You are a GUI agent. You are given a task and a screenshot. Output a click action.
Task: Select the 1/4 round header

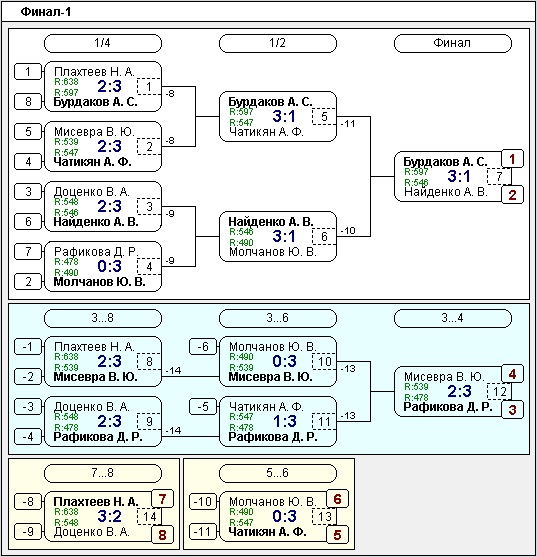(x=103, y=43)
